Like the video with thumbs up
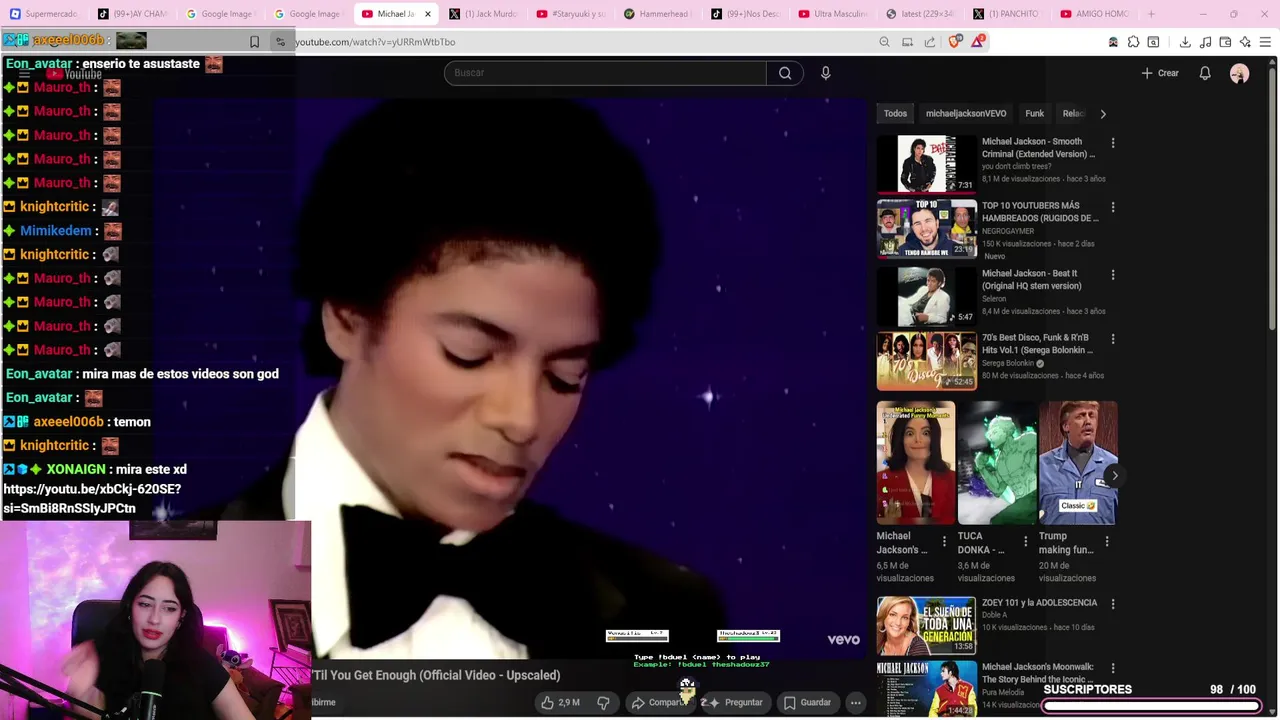This screenshot has width=1280, height=720. pyautogui.click(x=559, y=702)
